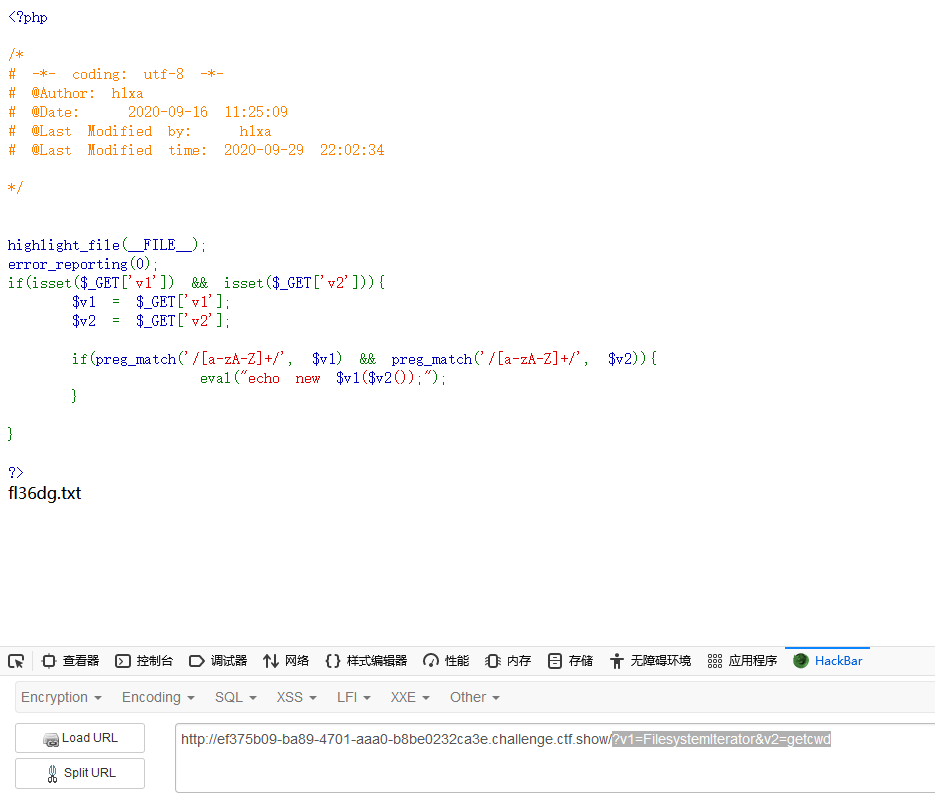Image resolution: width=935 pixels, height=794 pixels.
Task: Switch to the HackBar tab
Action: pyautogui.click(x=828, y=660)
